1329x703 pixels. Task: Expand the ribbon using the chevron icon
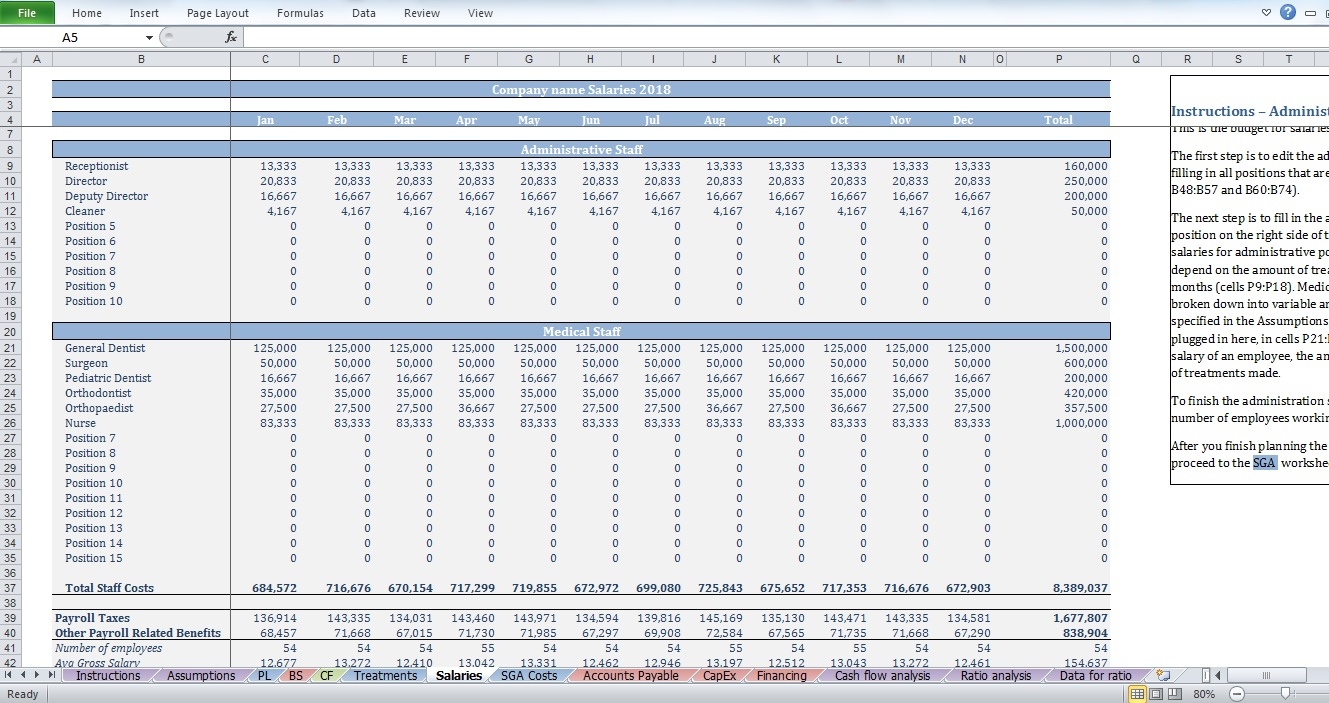[1266, 13]
